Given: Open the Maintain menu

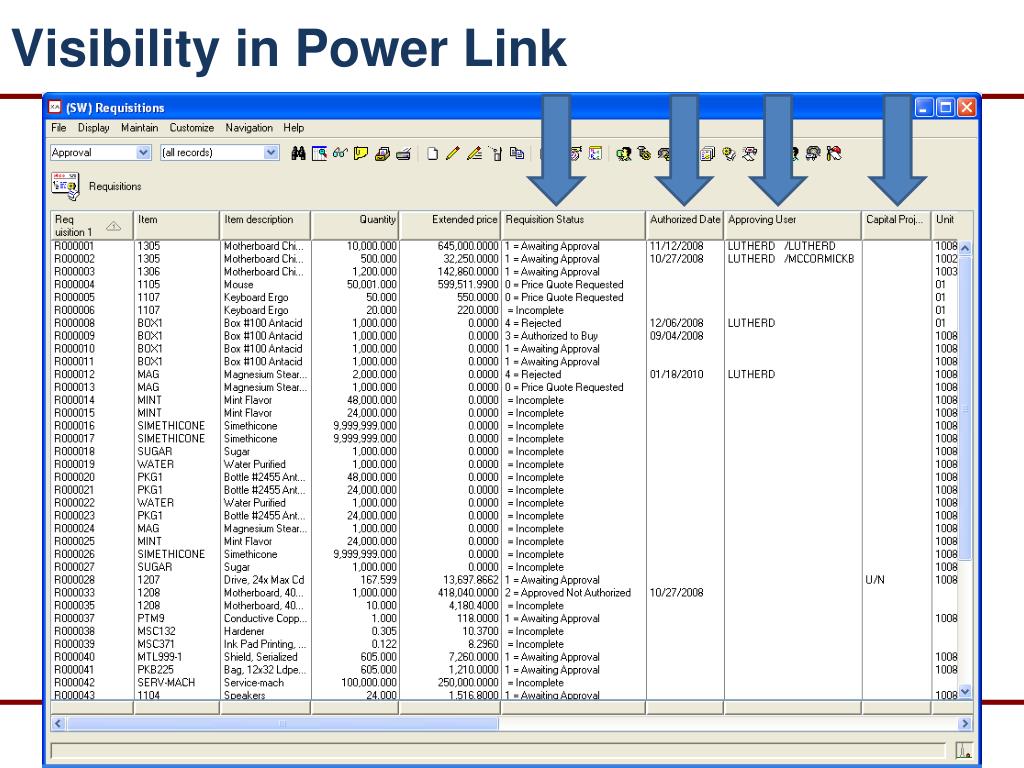Looking at the screenshot, I should pyautogui.click(x=139, y=128).
